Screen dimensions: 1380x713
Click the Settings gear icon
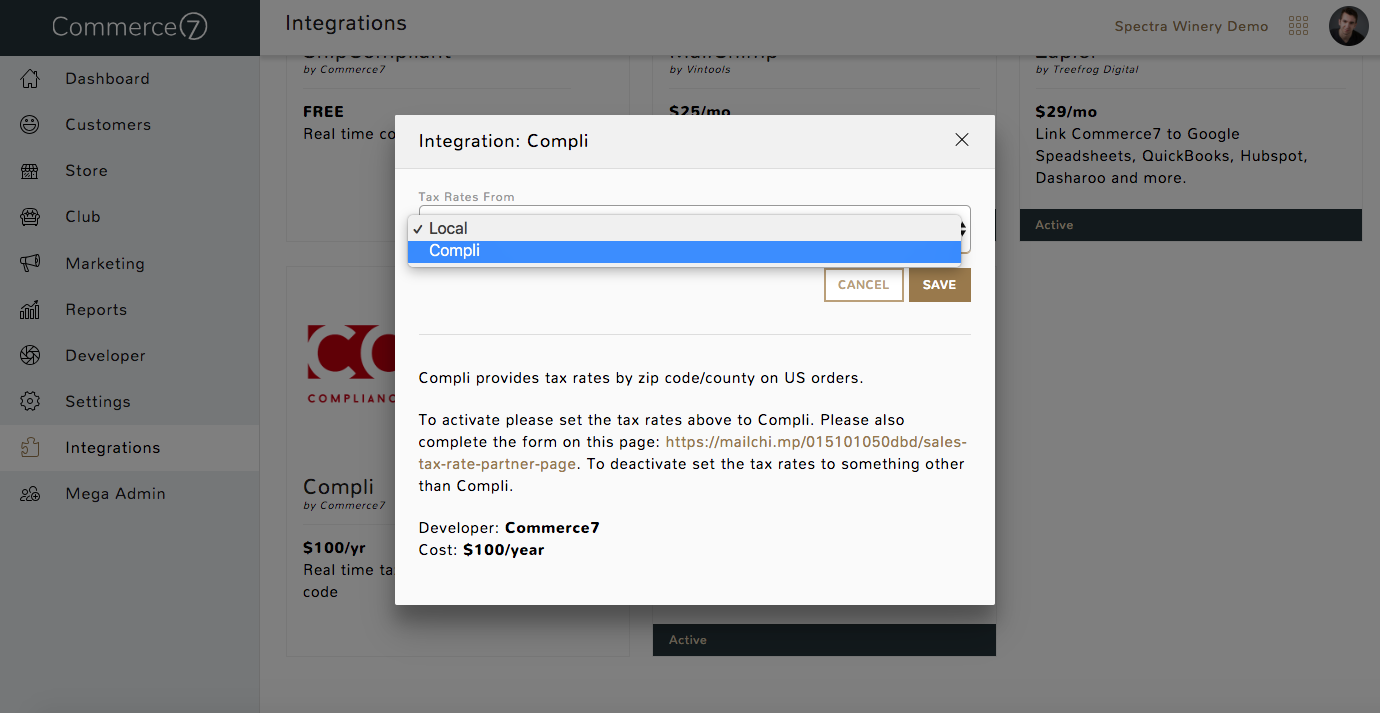point(30,402)
